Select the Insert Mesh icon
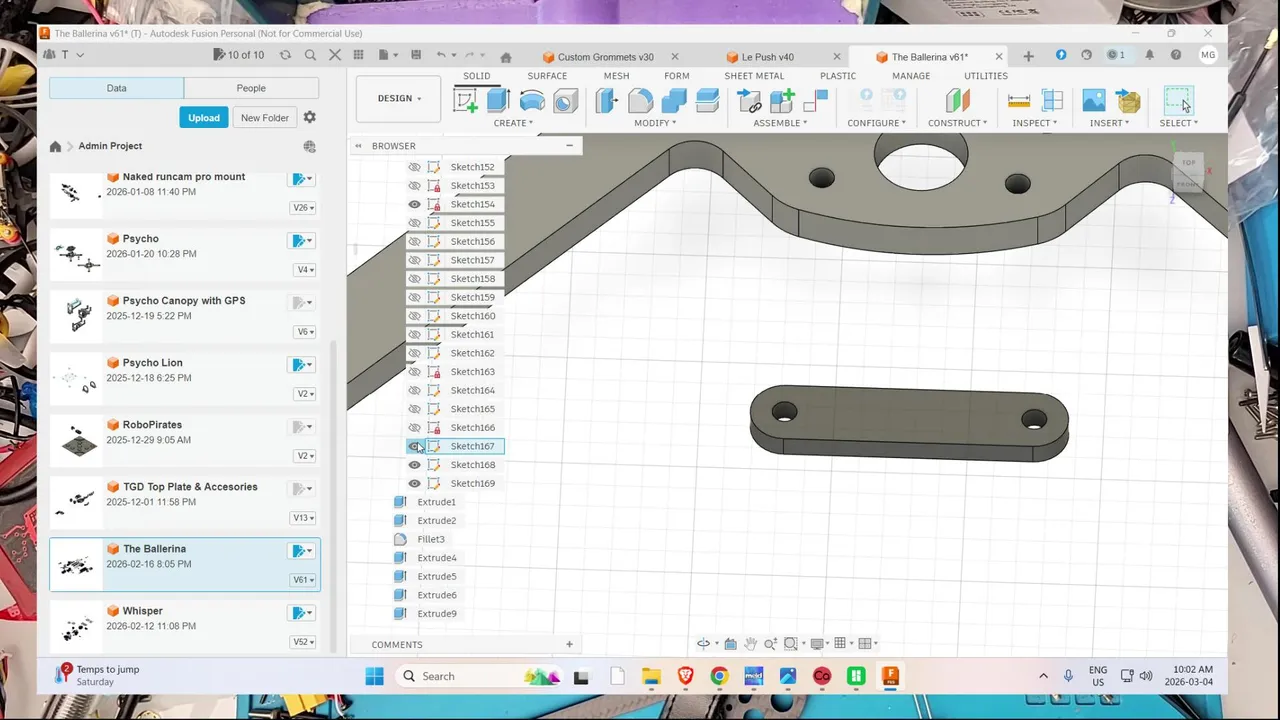The width and height of the screenshot is (1280, 720). click(1128, 100)
